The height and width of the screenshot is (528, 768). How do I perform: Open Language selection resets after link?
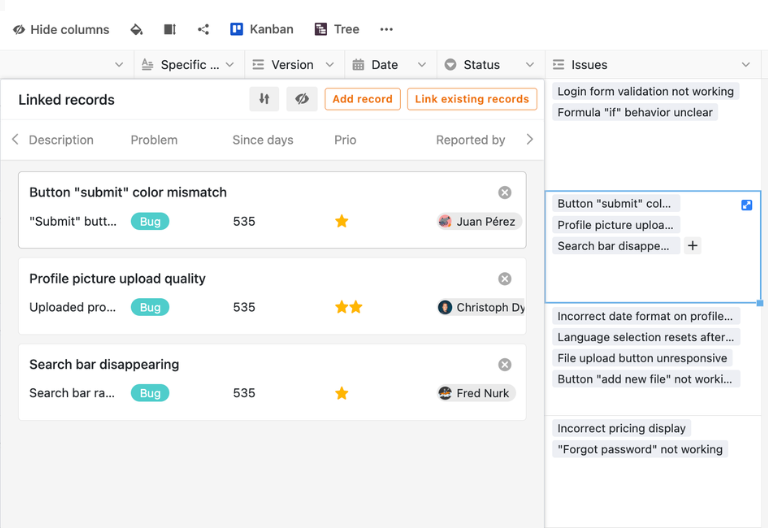646,337
